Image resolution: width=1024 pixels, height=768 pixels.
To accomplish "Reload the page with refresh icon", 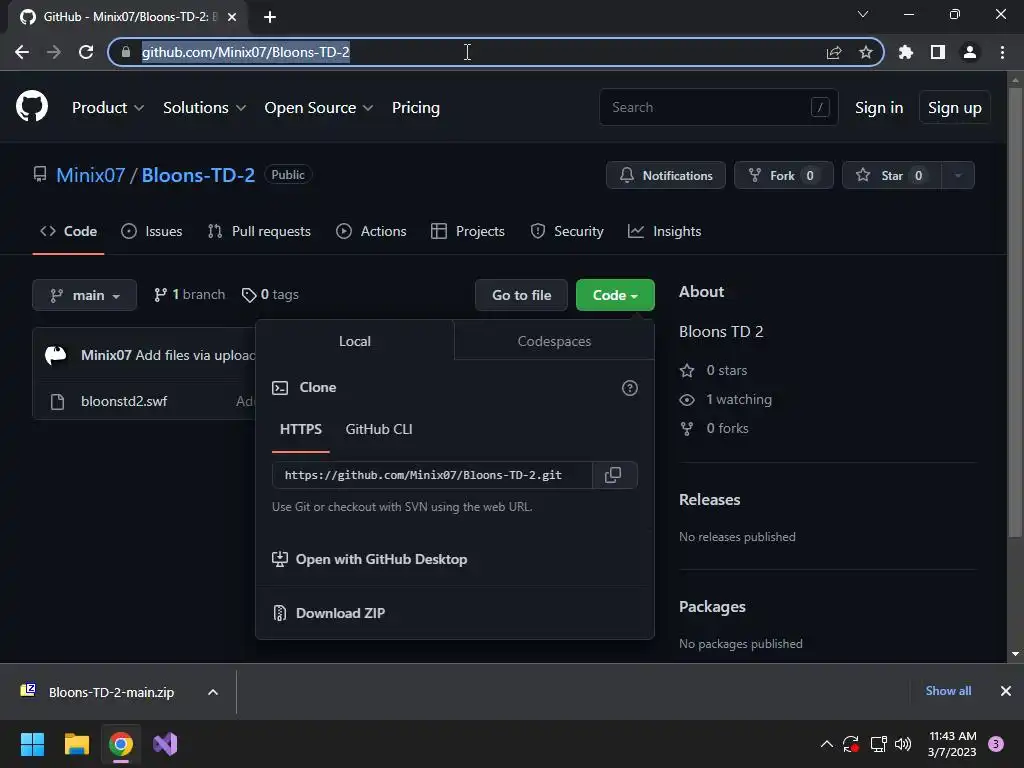I will [86, 52].
